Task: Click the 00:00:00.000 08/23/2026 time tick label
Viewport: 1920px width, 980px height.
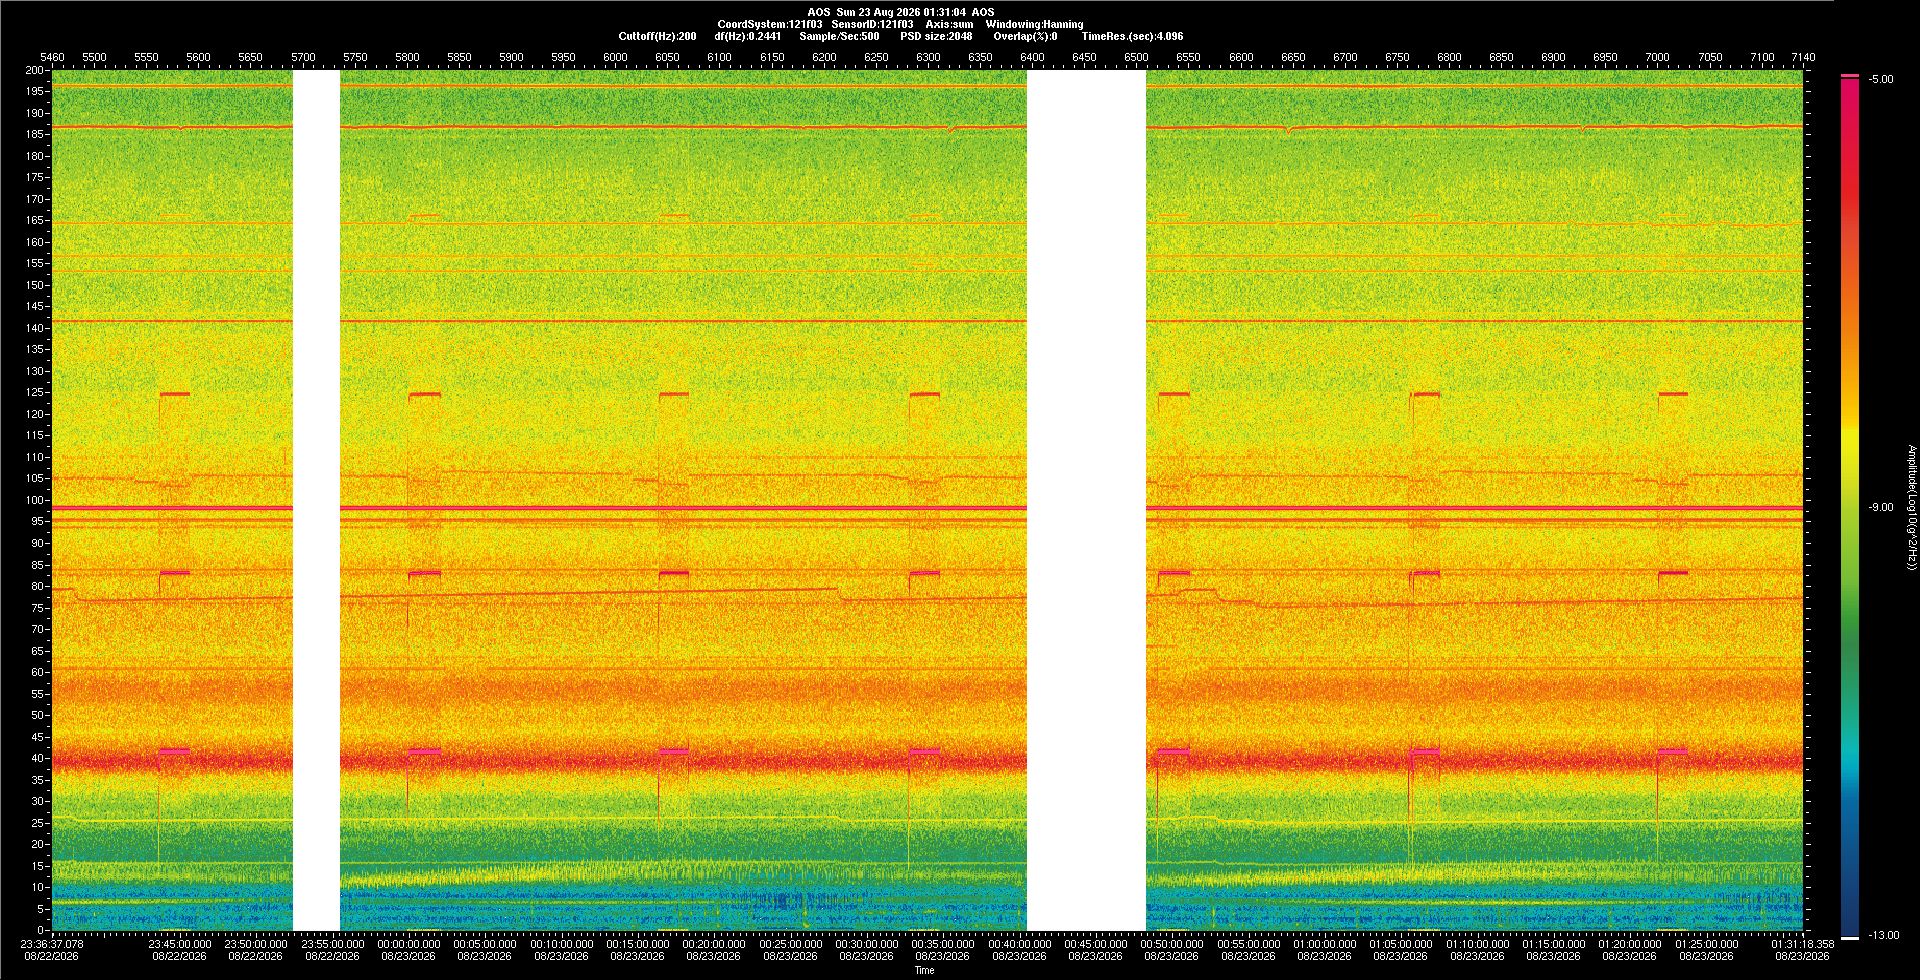Action: click(409, 949)
